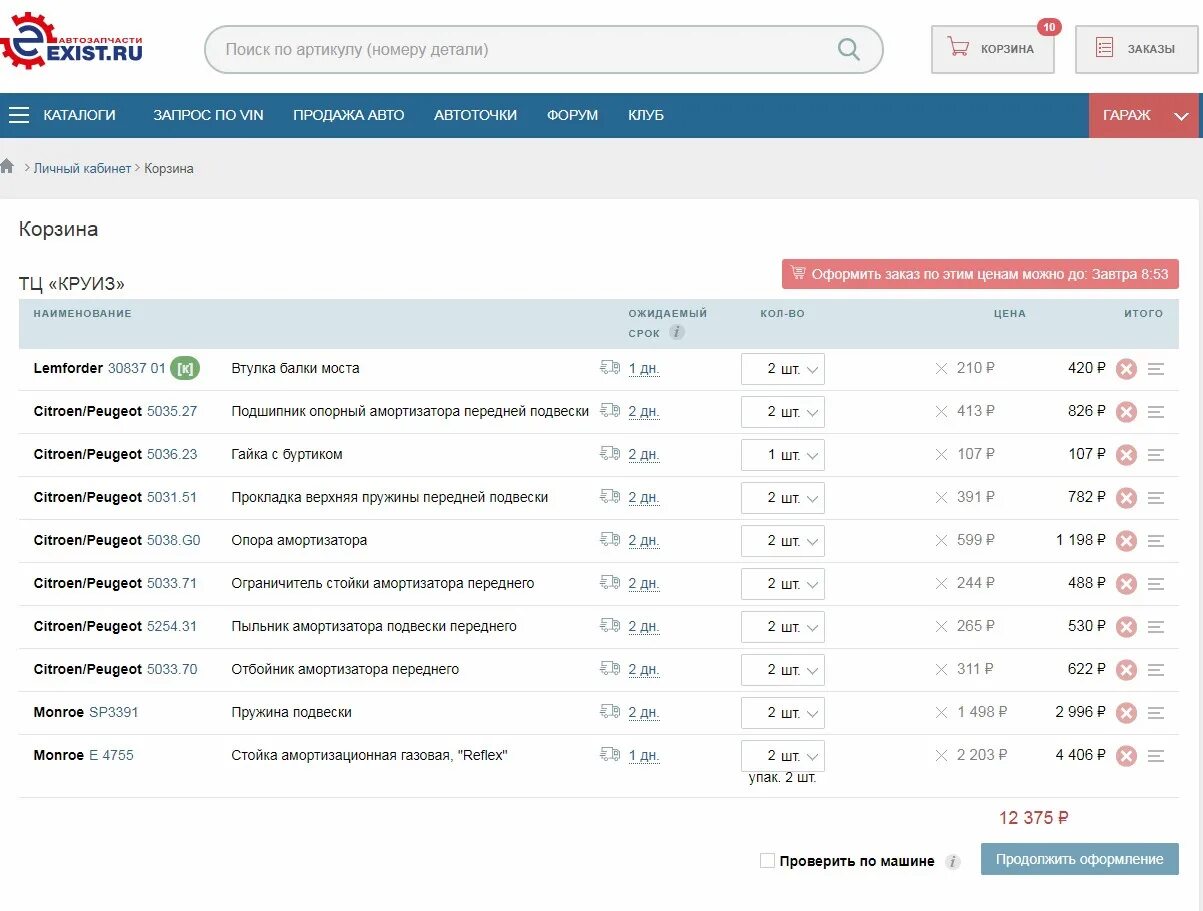
Task: Click delivery term 1 дн. for Lemforder
Action: tap(644, 369)
